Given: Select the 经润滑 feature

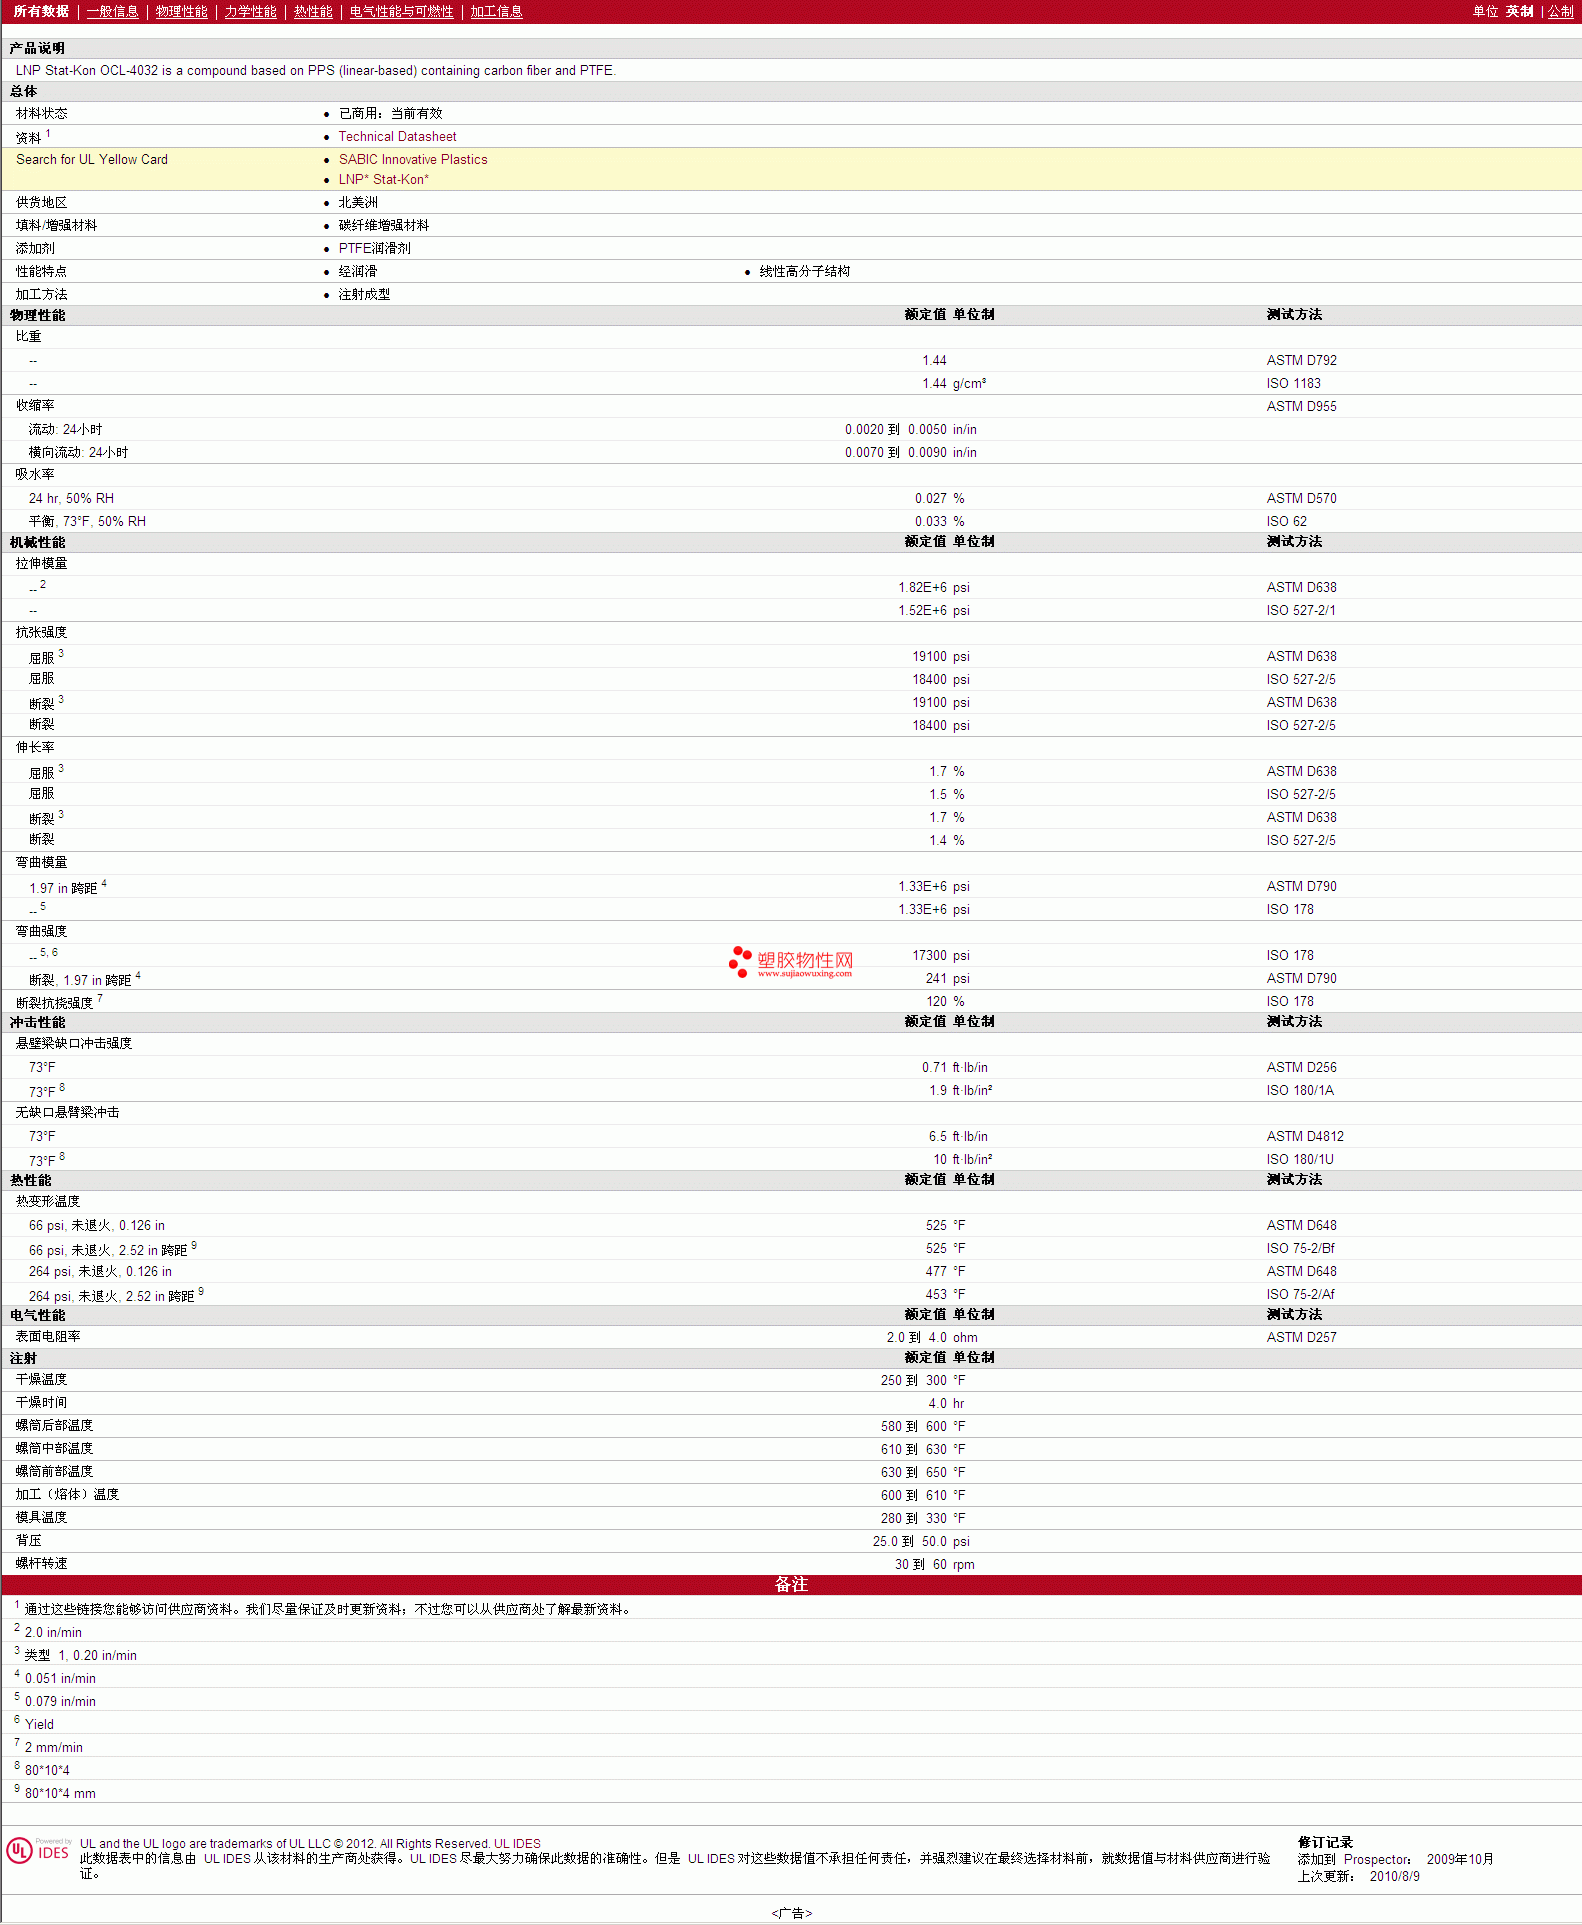Looking at the screenshot, I should point(358,272).
